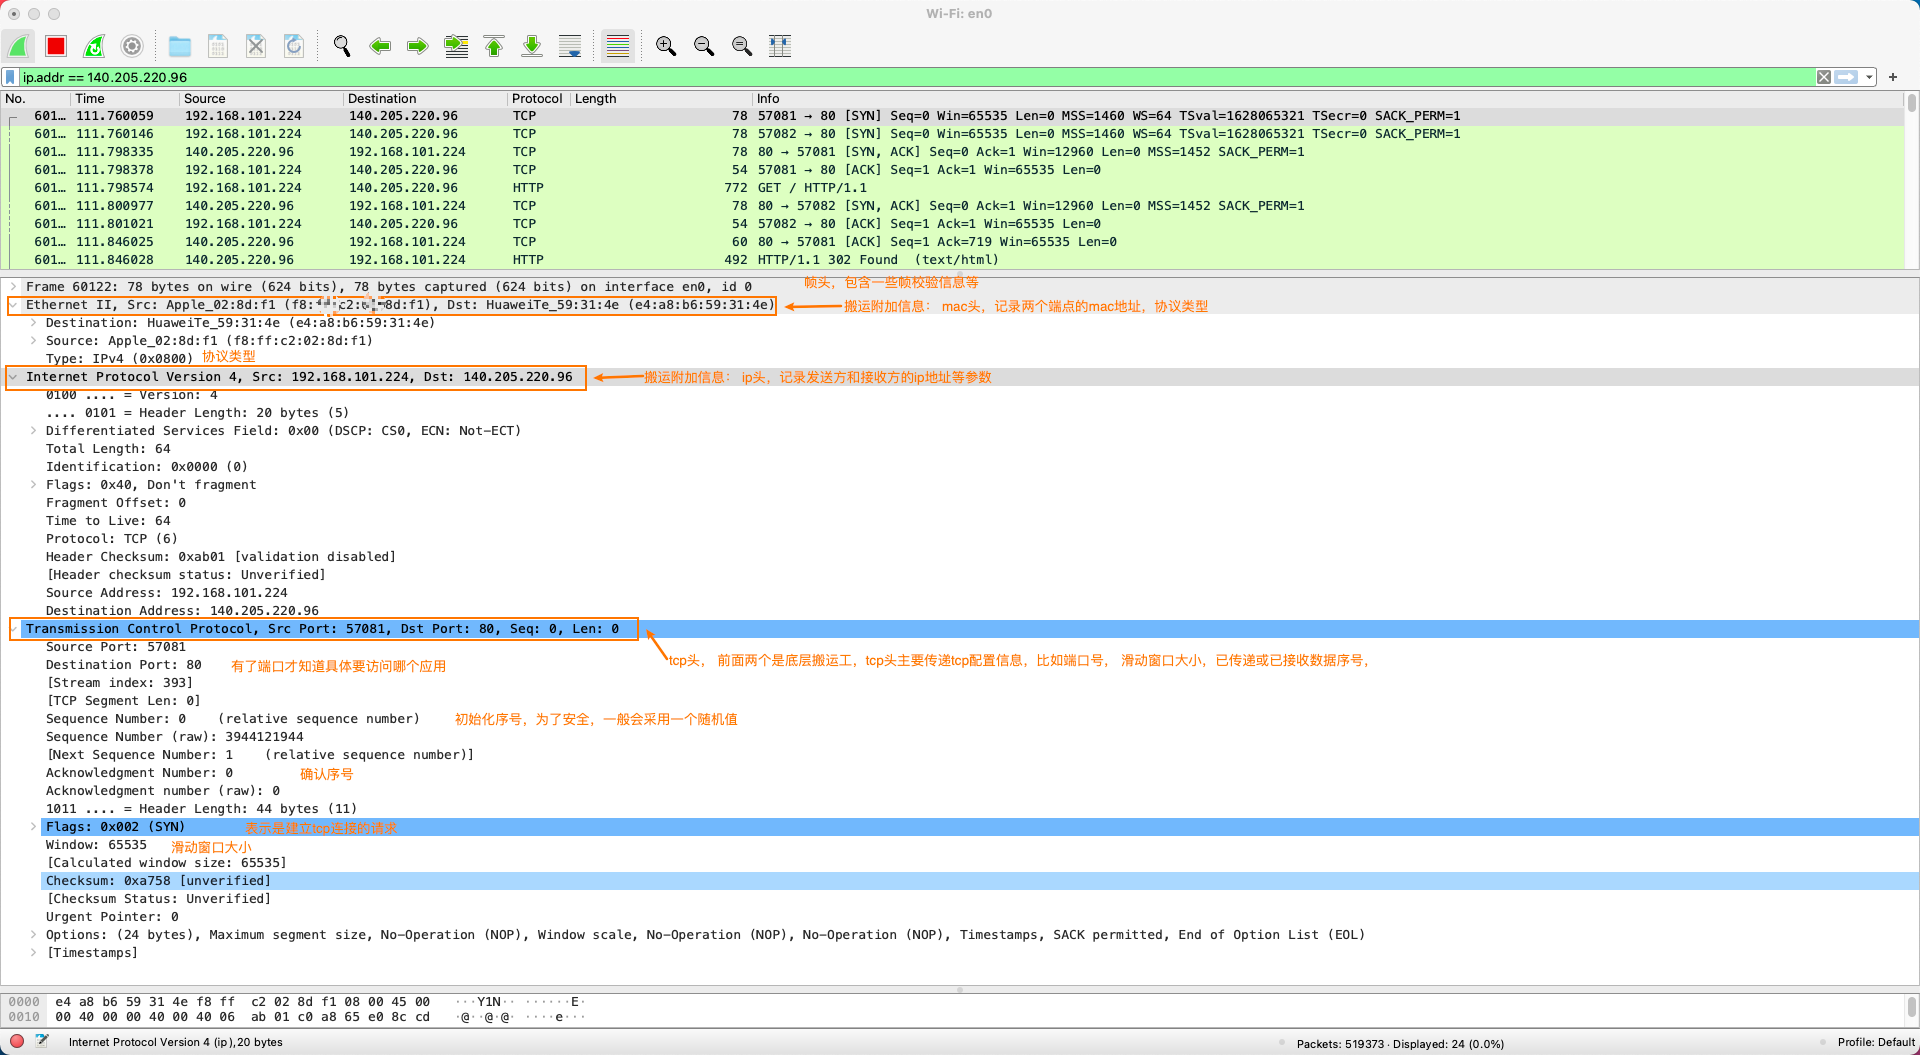Reload this capture file
Viewport: 1920px width, 1055px height.
(x=294, y=46)
